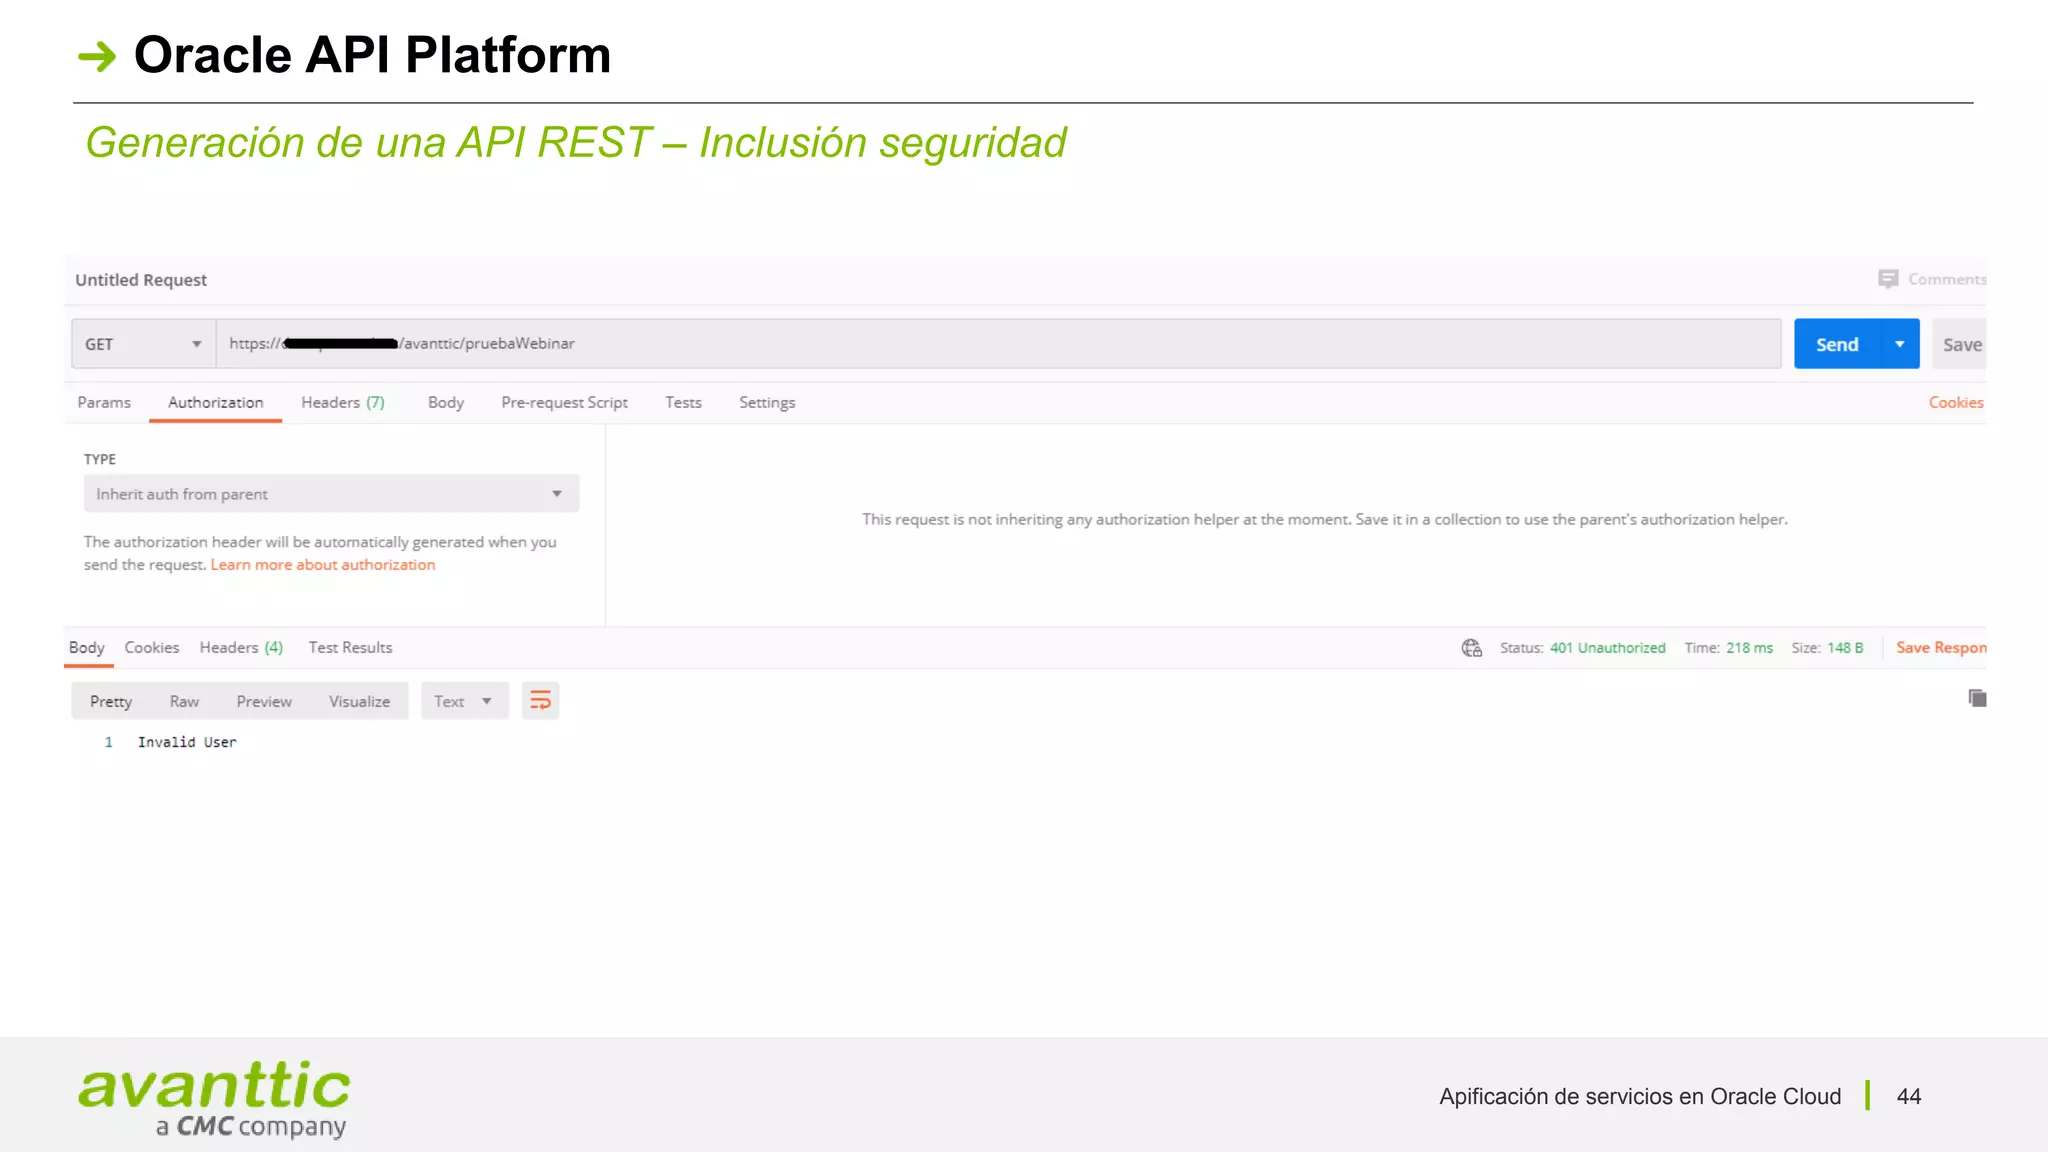Choose the Preview response view
This screenshot has width=2048, height=1152.
pos(264,701)
